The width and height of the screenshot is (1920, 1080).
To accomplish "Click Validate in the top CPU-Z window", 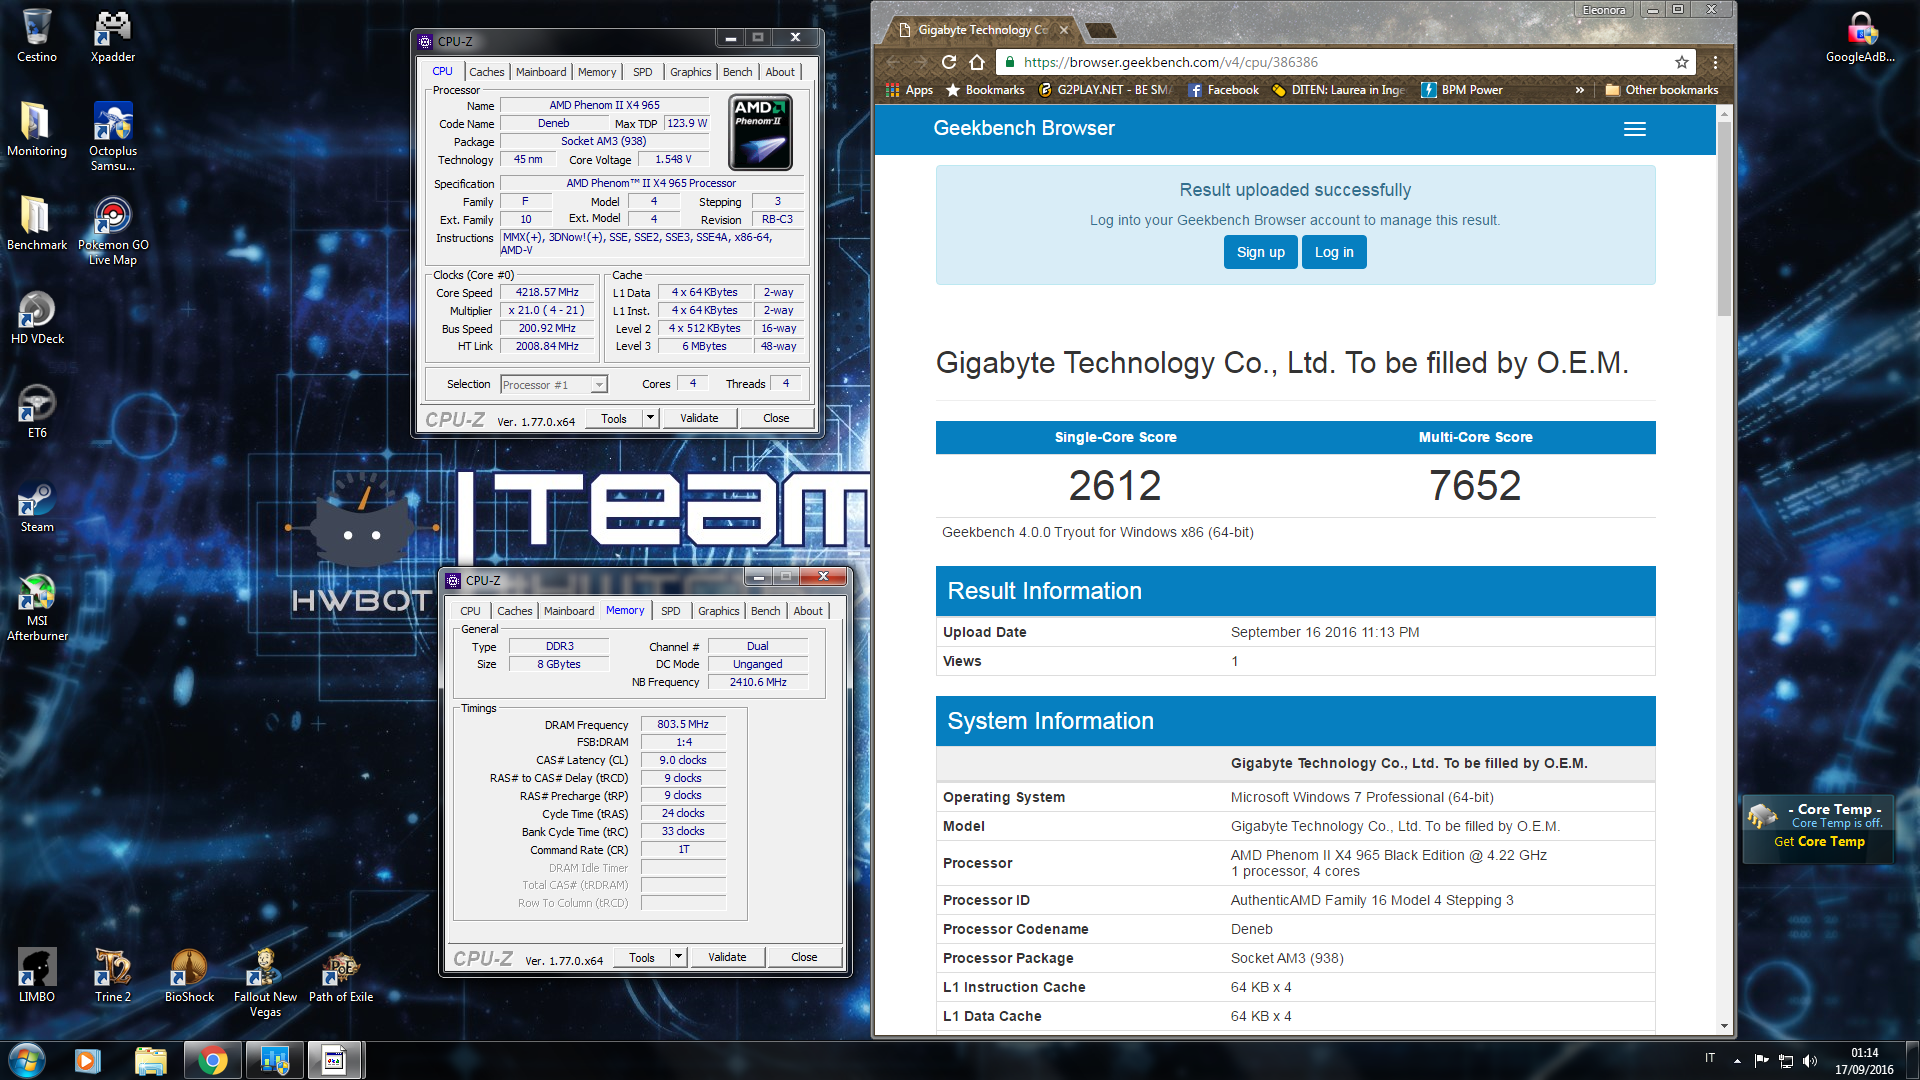I will coord(699,418).
